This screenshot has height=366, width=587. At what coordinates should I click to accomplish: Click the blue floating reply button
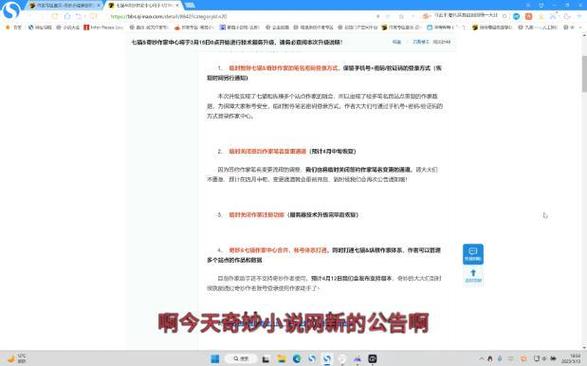point(473,254)
